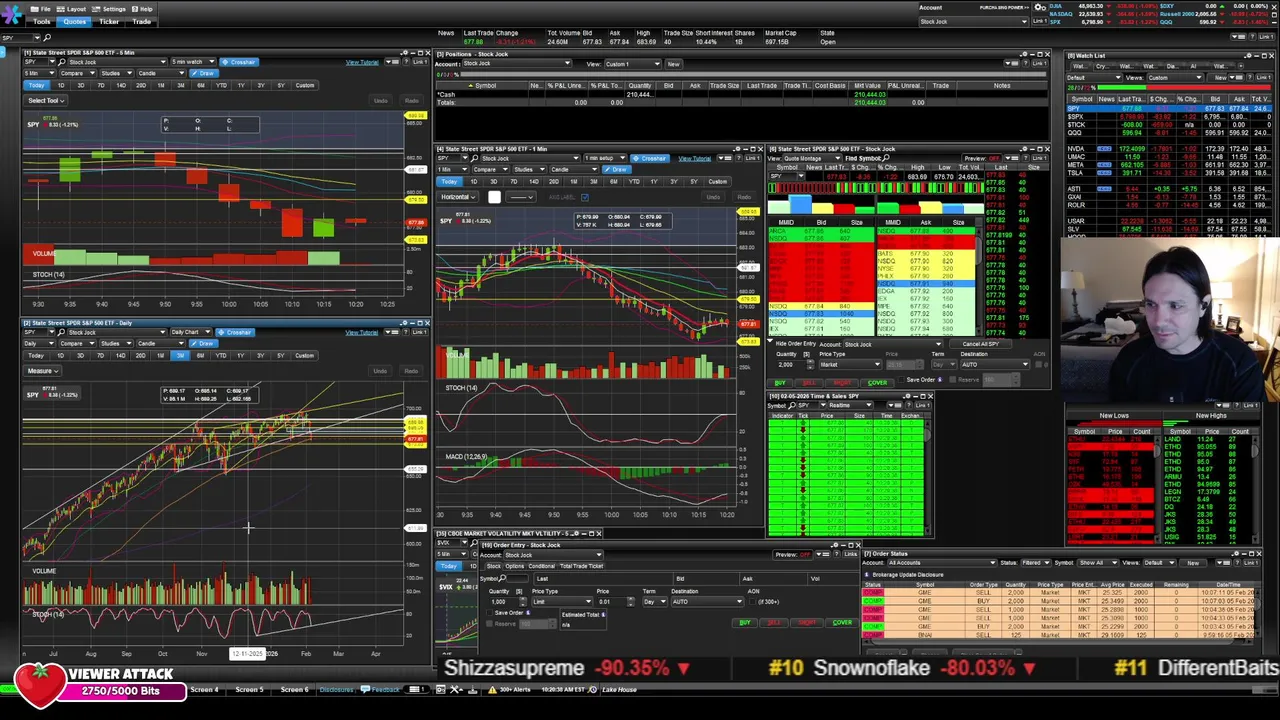
Task: Toggle the Axis Label checkbox in 1 Min chart
Action: click(x=585, y=197)
